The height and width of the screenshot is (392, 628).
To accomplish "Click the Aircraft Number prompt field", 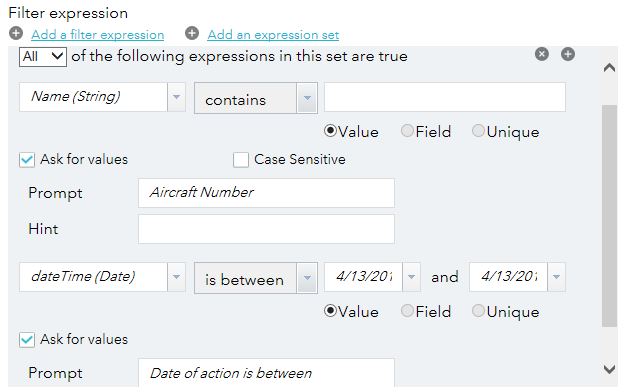I will pos(266,193).
